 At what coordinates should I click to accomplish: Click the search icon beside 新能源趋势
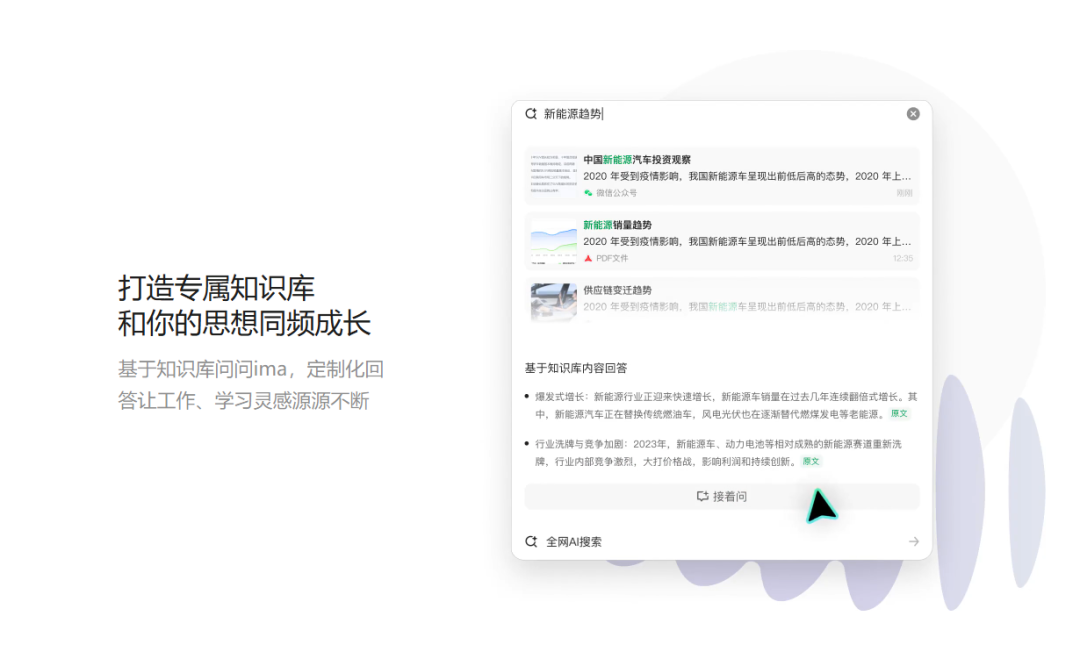click(531, 114)
